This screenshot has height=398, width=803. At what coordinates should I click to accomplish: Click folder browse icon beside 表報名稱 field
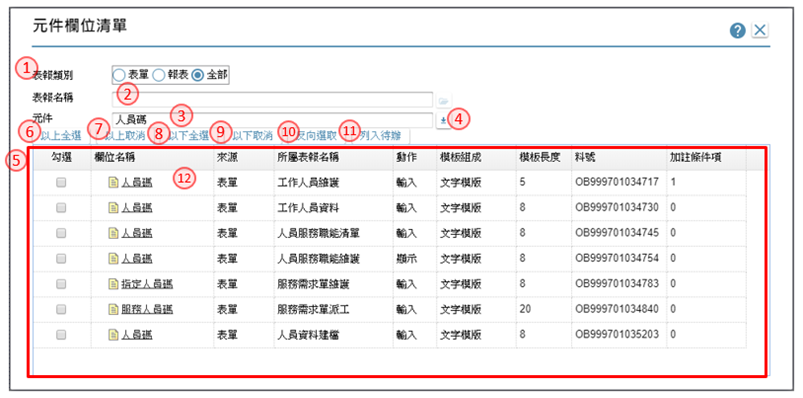pos(443,100)
